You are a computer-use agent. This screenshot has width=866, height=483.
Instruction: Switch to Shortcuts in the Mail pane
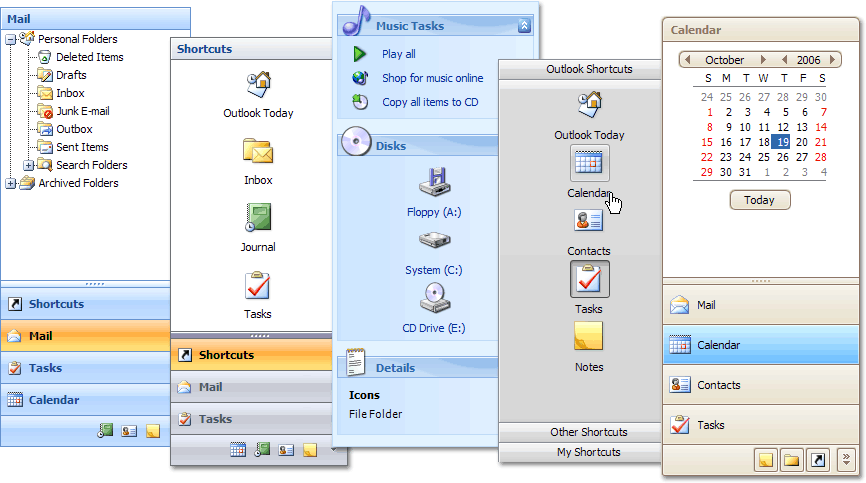tap(86, 304)
